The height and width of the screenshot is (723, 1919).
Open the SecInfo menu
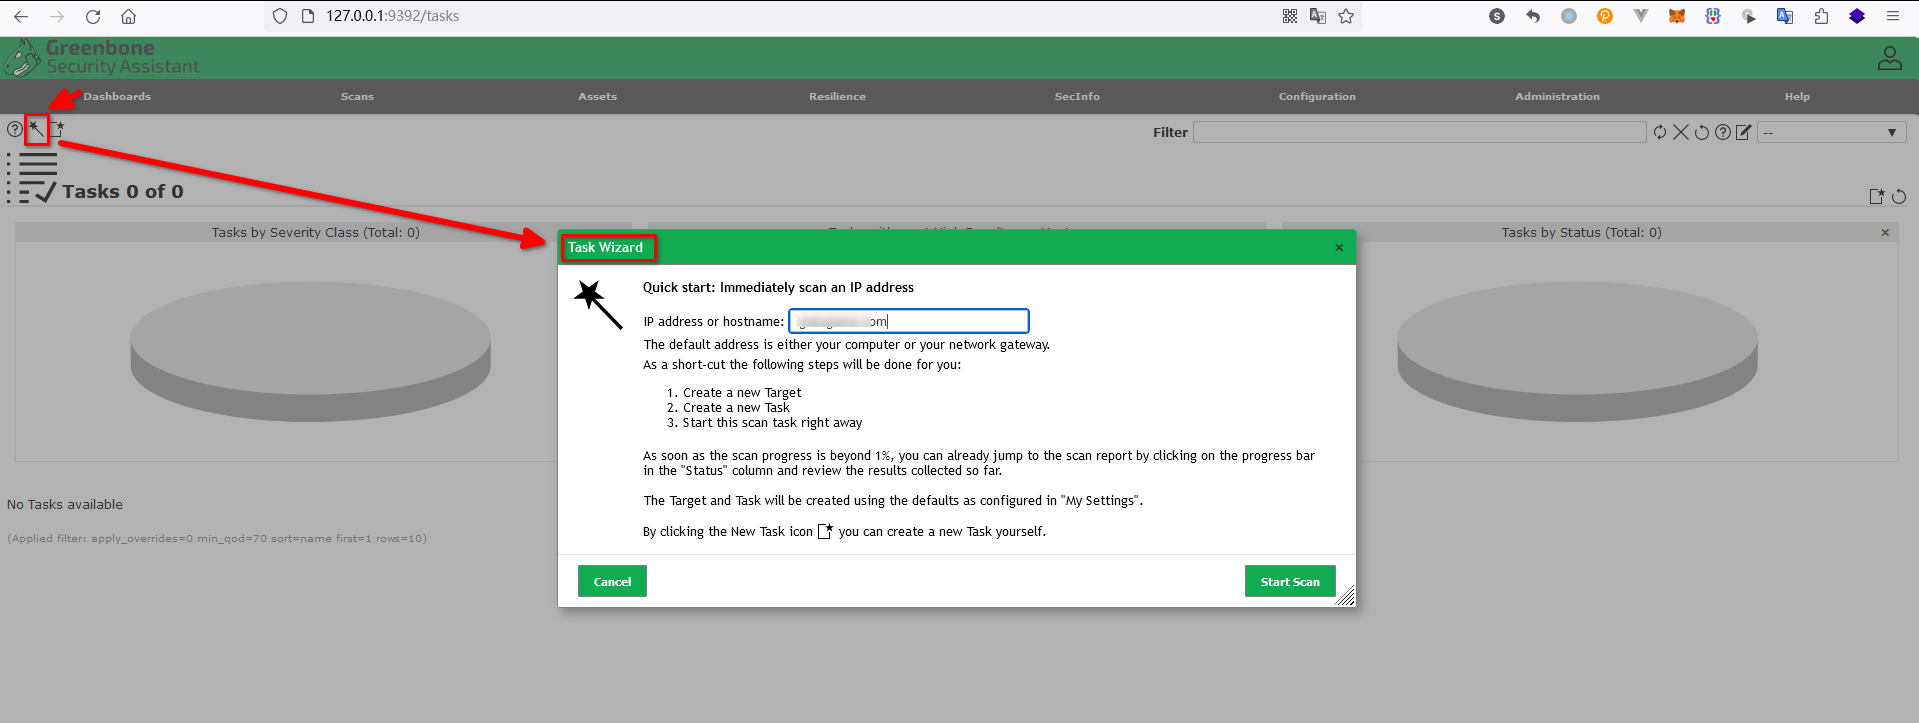pos(1077,97)
